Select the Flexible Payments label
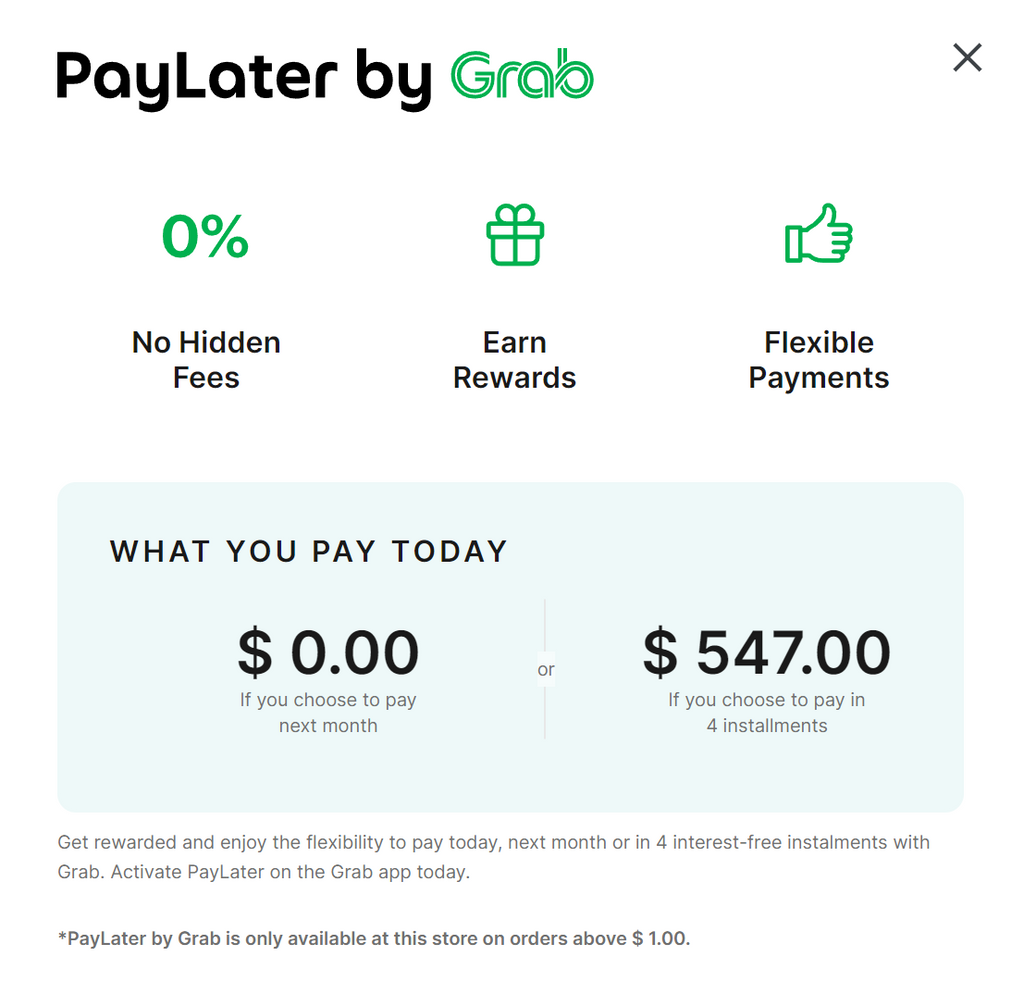This screenshot has height=981, width=1024. pyautogui.click(x=819, y=360)
